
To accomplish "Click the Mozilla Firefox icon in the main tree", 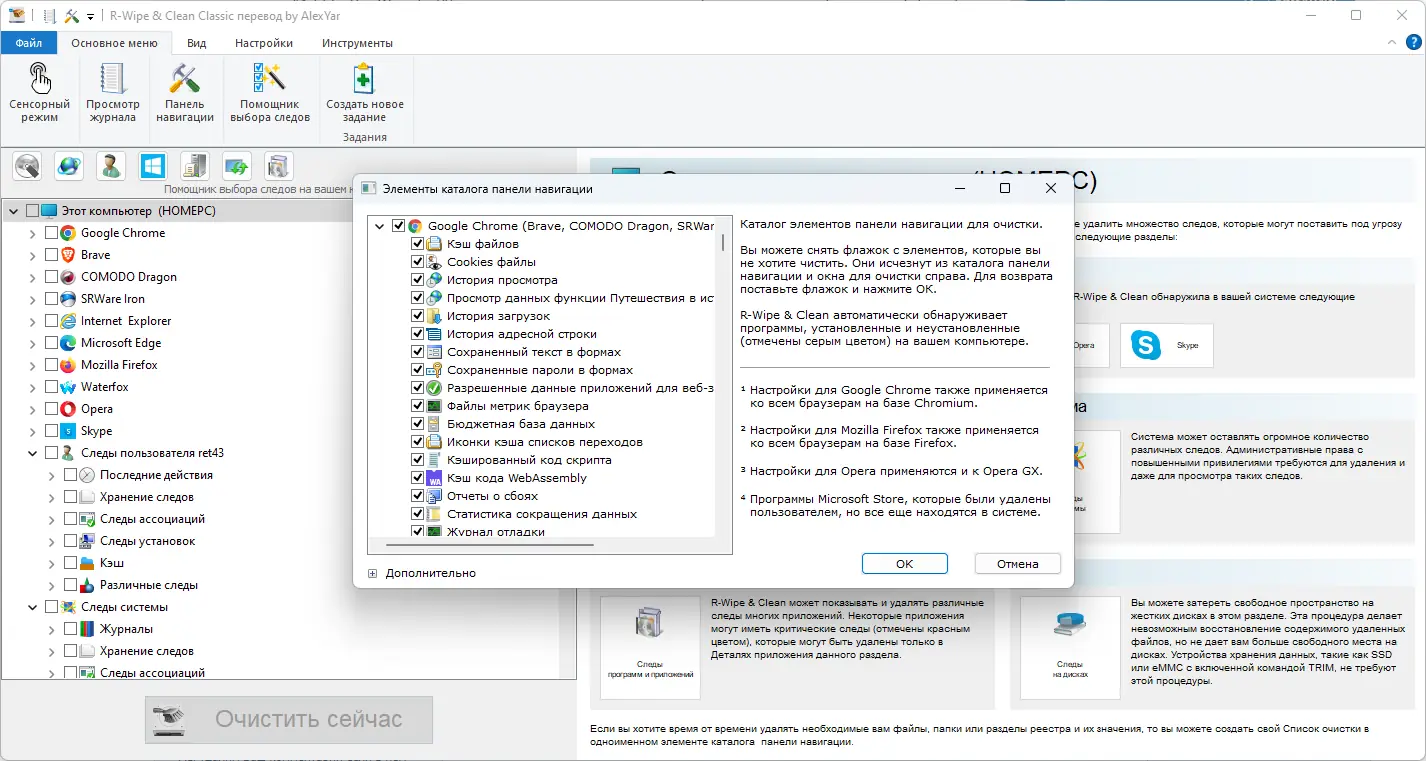I will tap(68, 365).
